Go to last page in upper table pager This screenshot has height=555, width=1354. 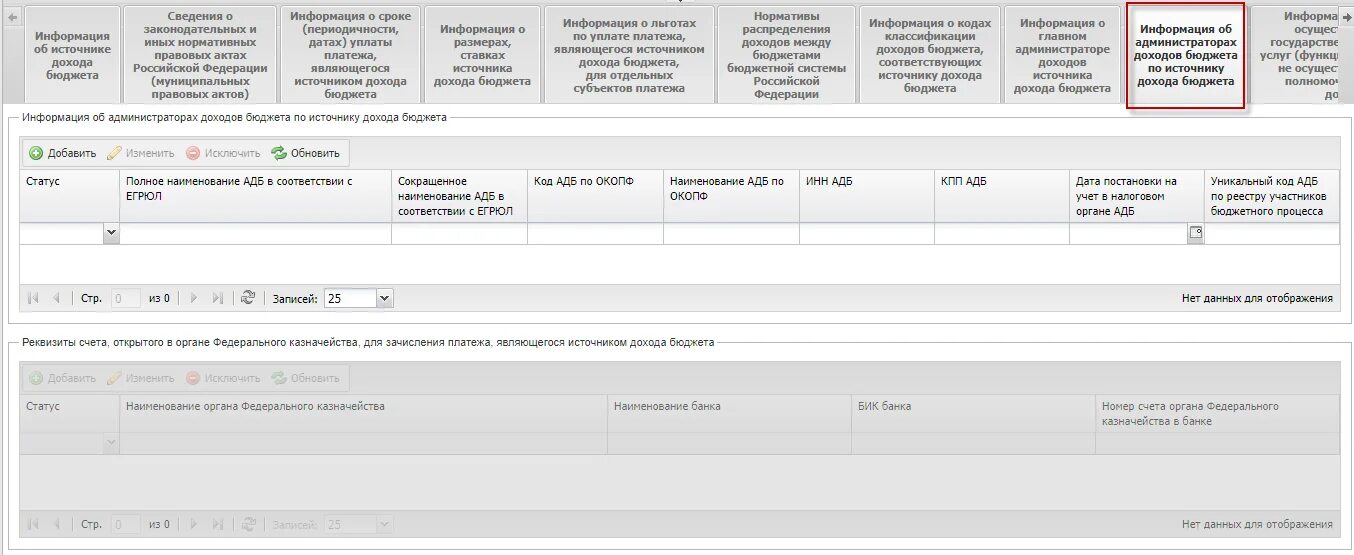tap(218, 298)
